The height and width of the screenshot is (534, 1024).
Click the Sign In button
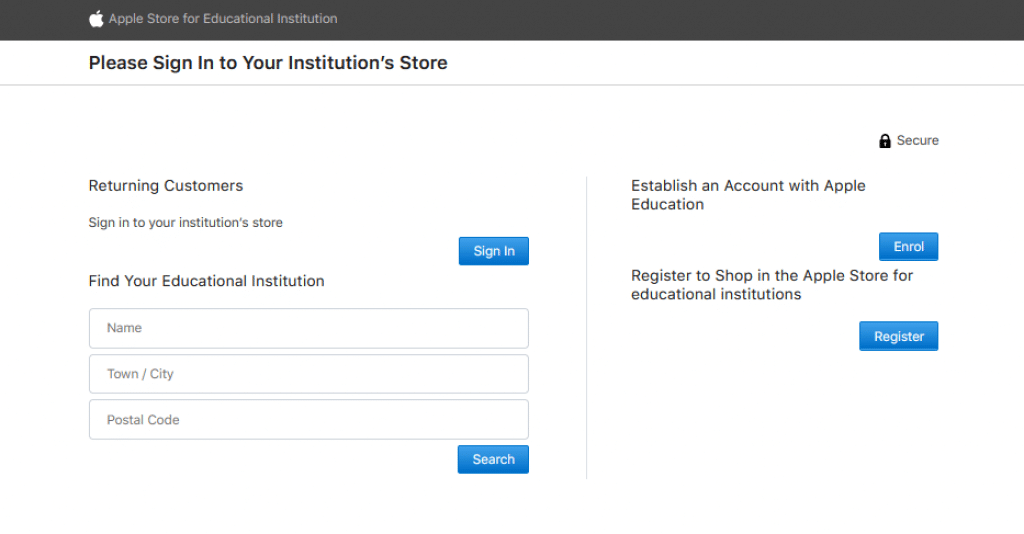click(x=494, y=251)
